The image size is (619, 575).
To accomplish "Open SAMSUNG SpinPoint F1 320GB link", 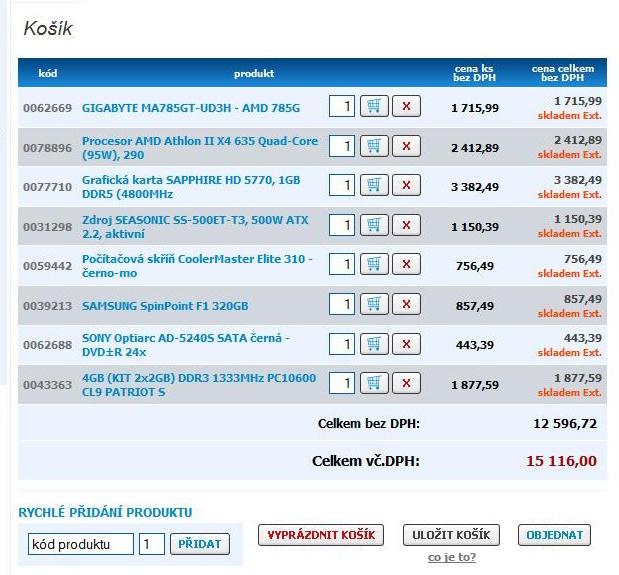I will tap(165, 306).
